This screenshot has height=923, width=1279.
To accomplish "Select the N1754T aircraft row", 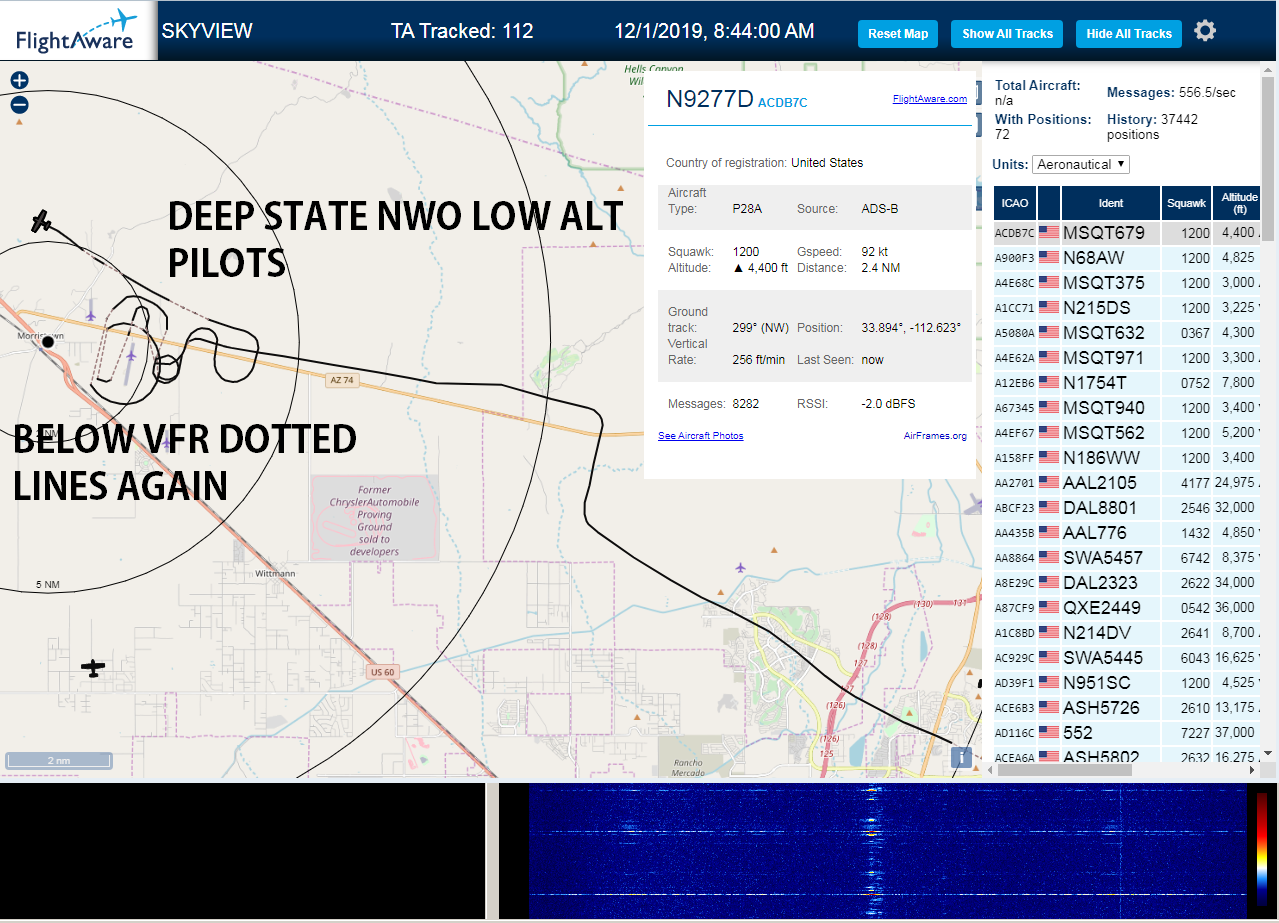I will pyautogui.click(x=1128, y=383).
